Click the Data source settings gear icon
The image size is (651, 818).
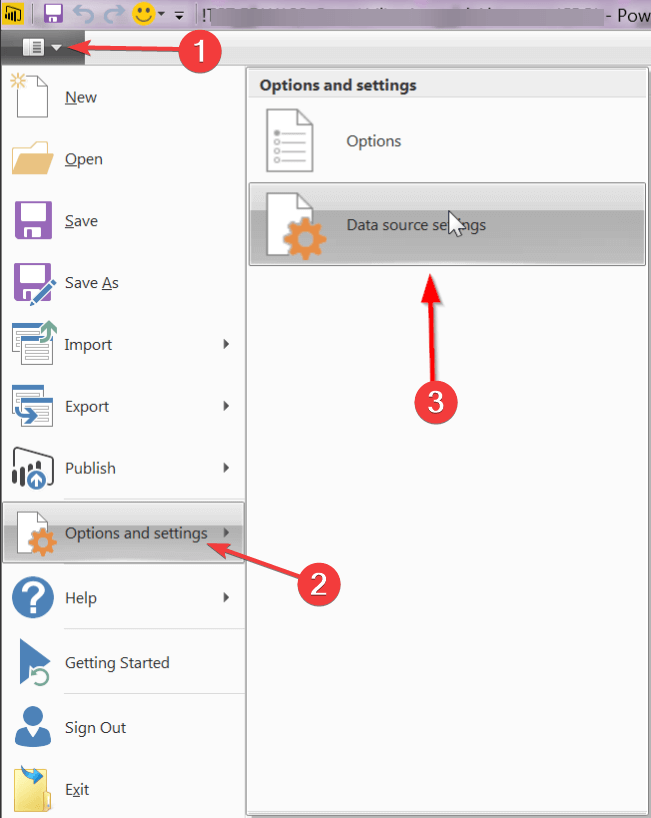coord(296,226)
